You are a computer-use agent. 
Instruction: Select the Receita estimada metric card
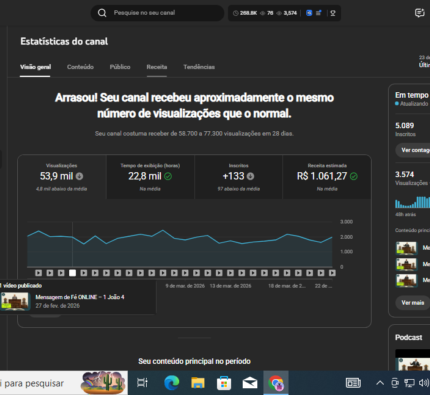(x=327, y=177)
